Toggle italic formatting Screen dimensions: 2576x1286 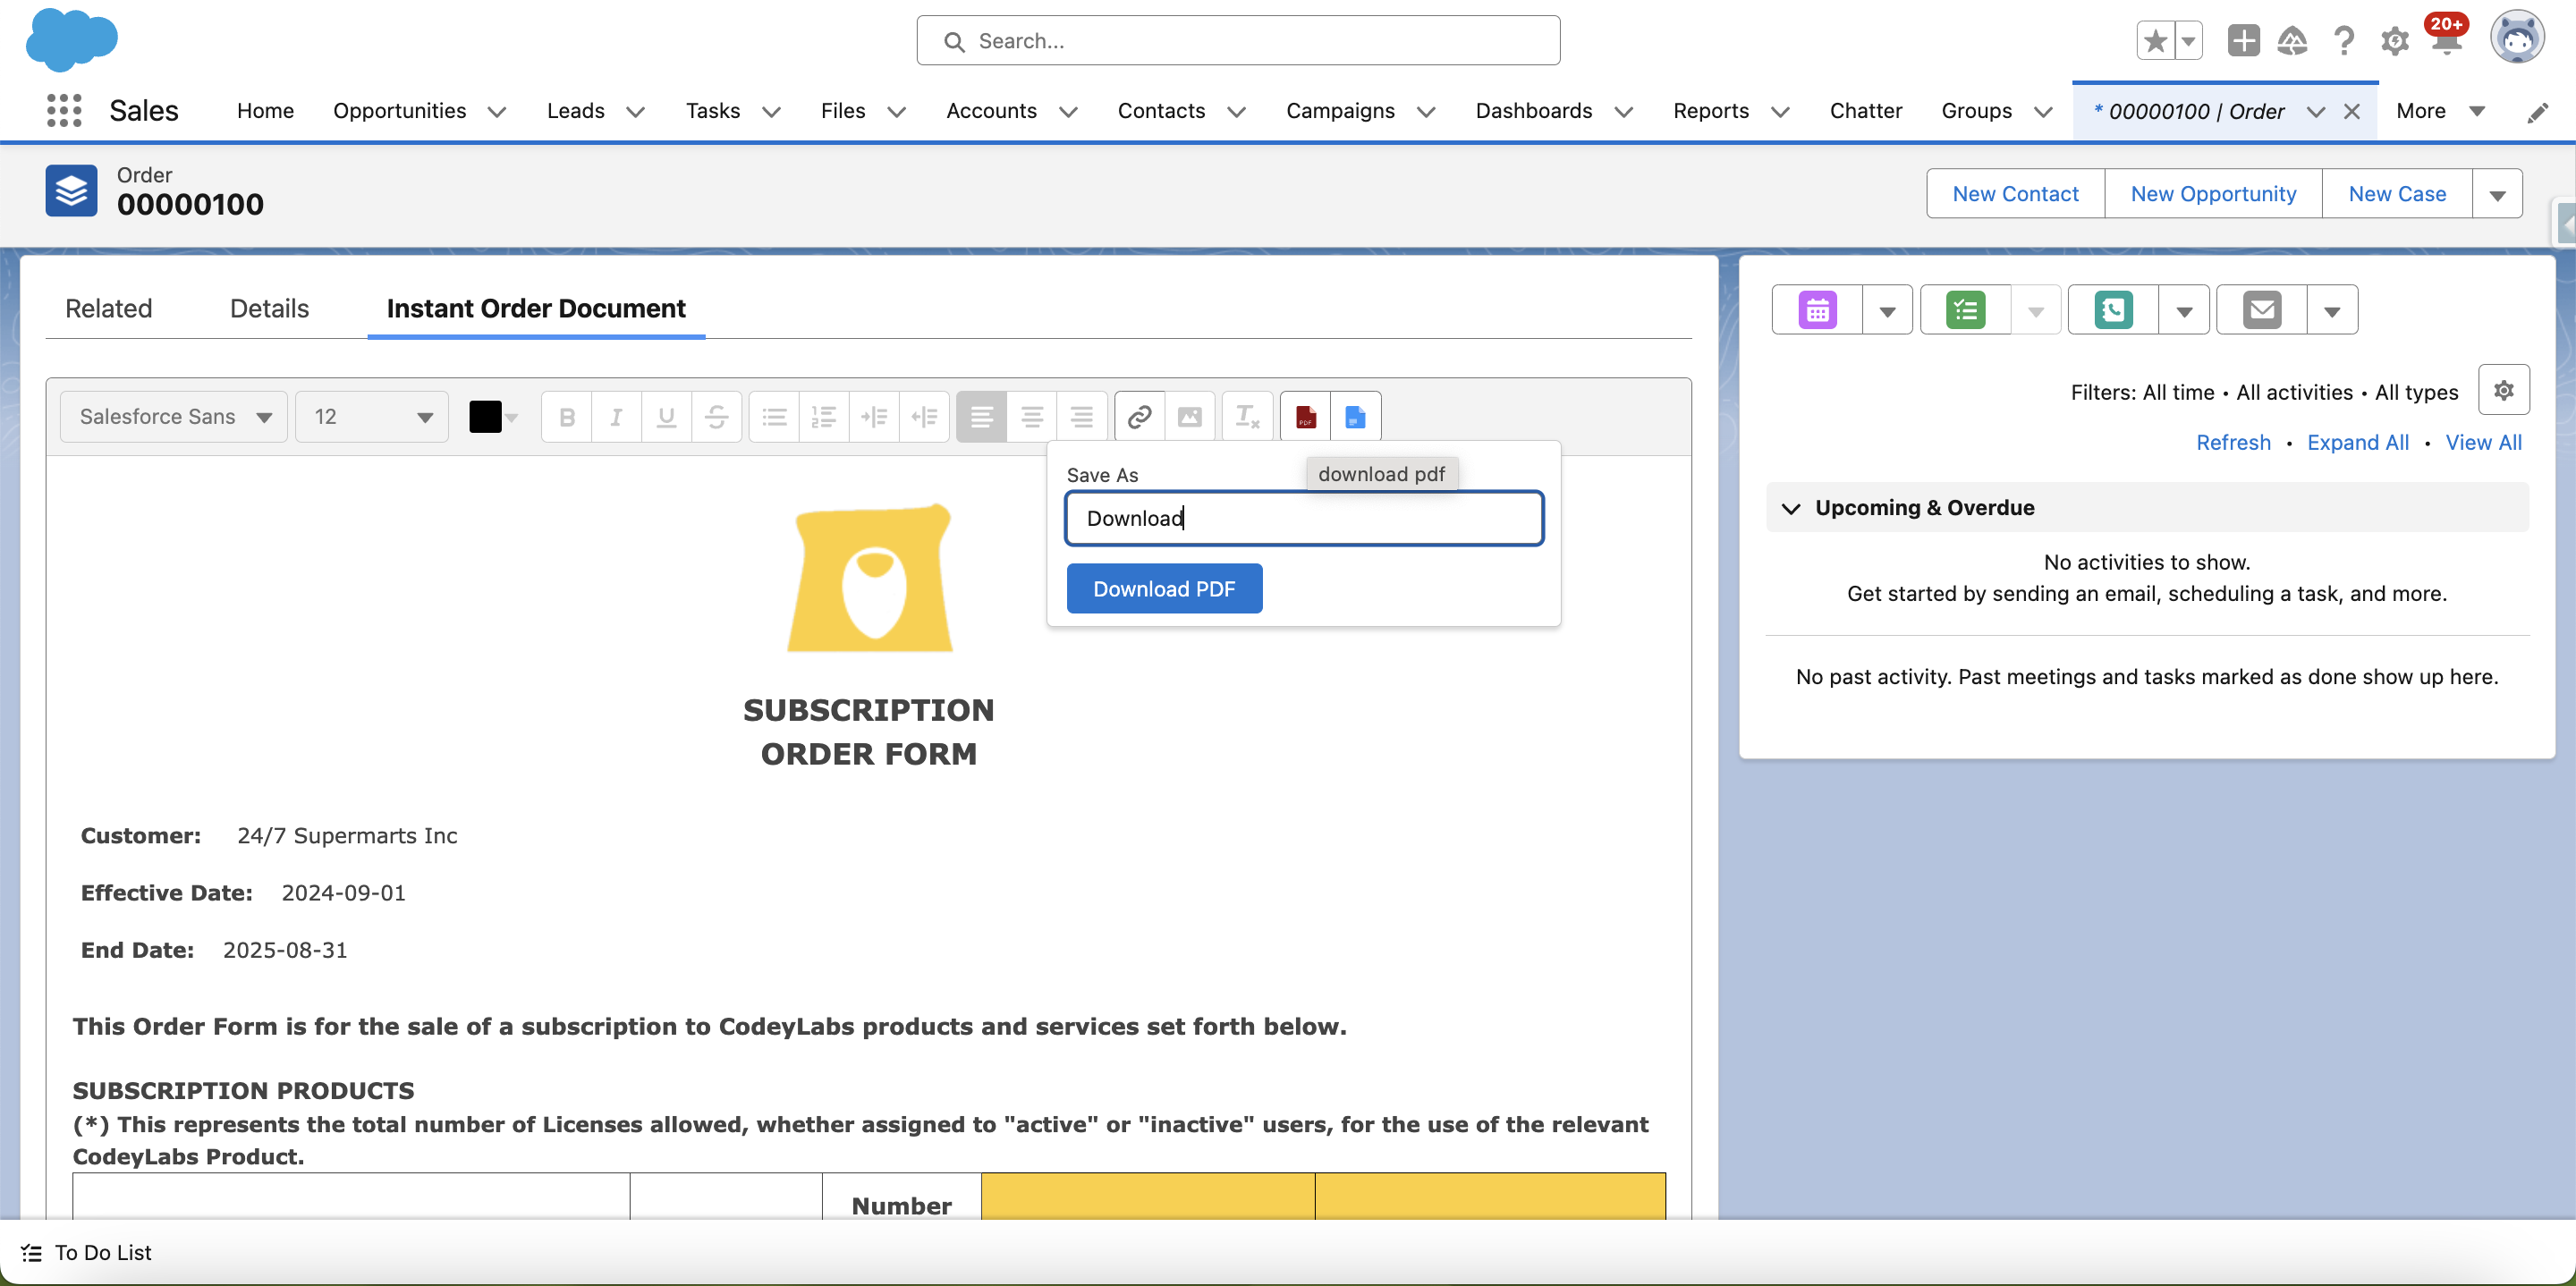[x=616, y=417]
